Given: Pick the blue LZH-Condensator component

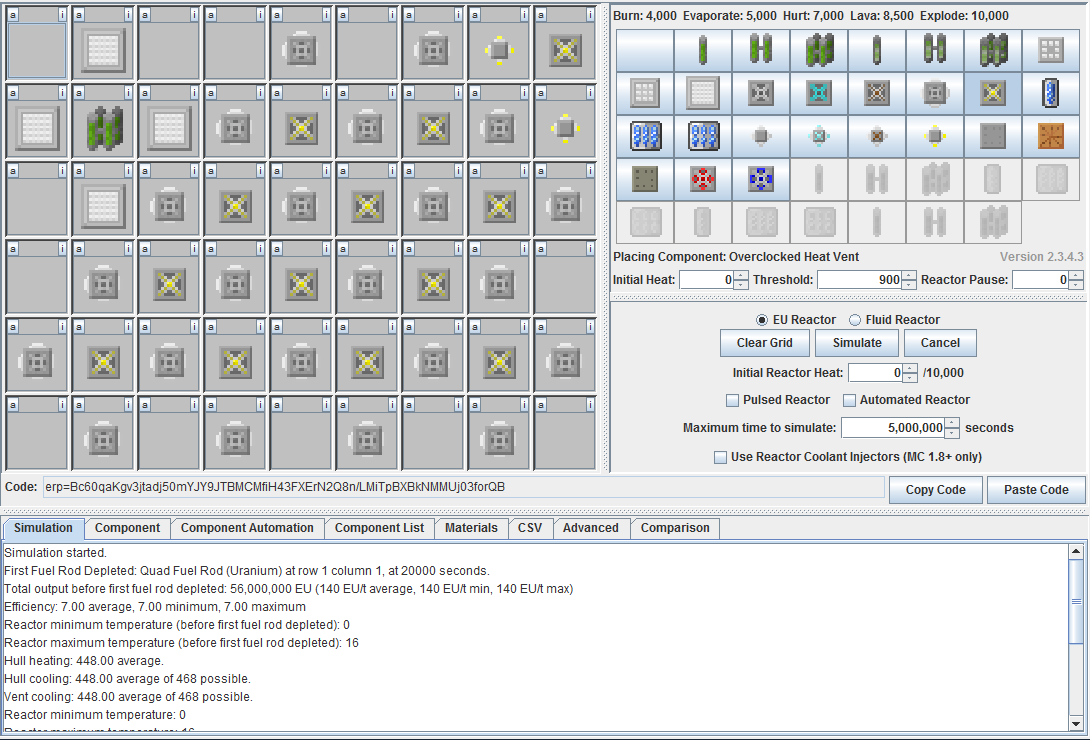Looking at the screenshot, I should (x=761, y=180).
